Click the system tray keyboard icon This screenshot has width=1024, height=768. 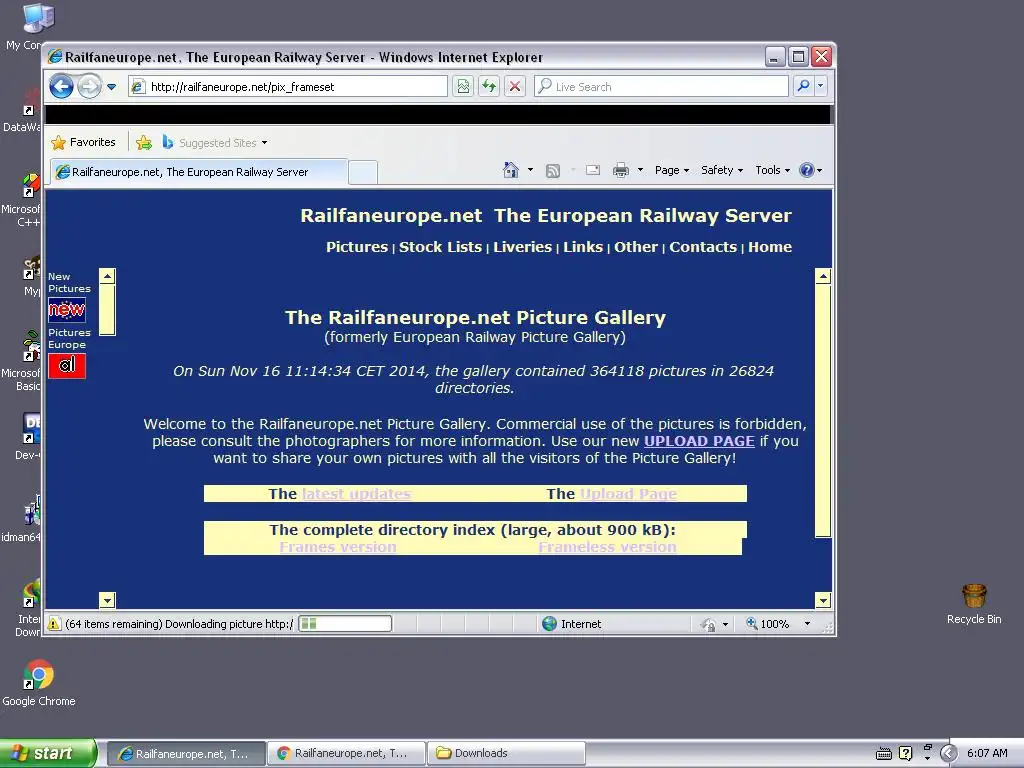click(884, 754)
